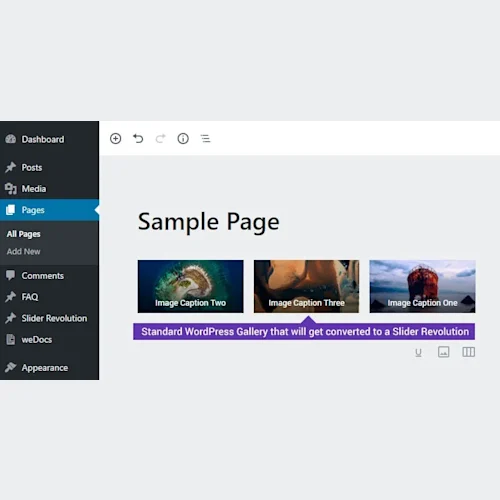Open the FAQ menu item
The height and width of the screenshot is (500, 500).
[x=30, y=297]
